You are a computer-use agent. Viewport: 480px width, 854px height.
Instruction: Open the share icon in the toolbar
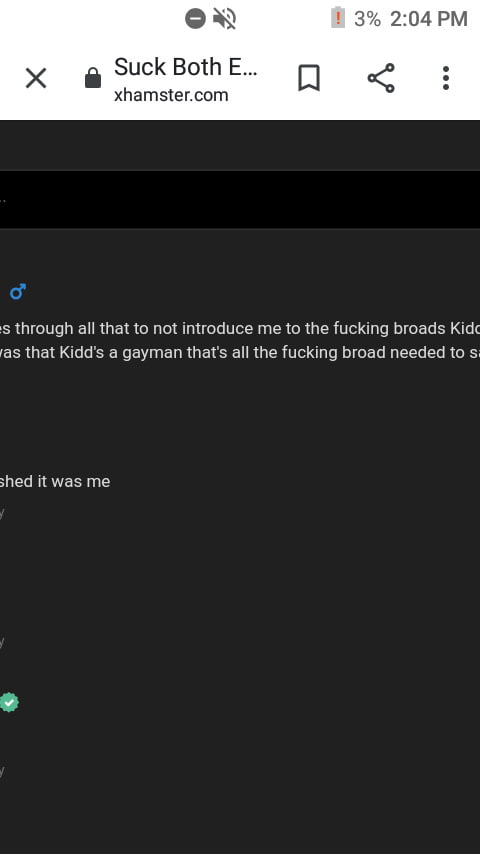point(381,78)
